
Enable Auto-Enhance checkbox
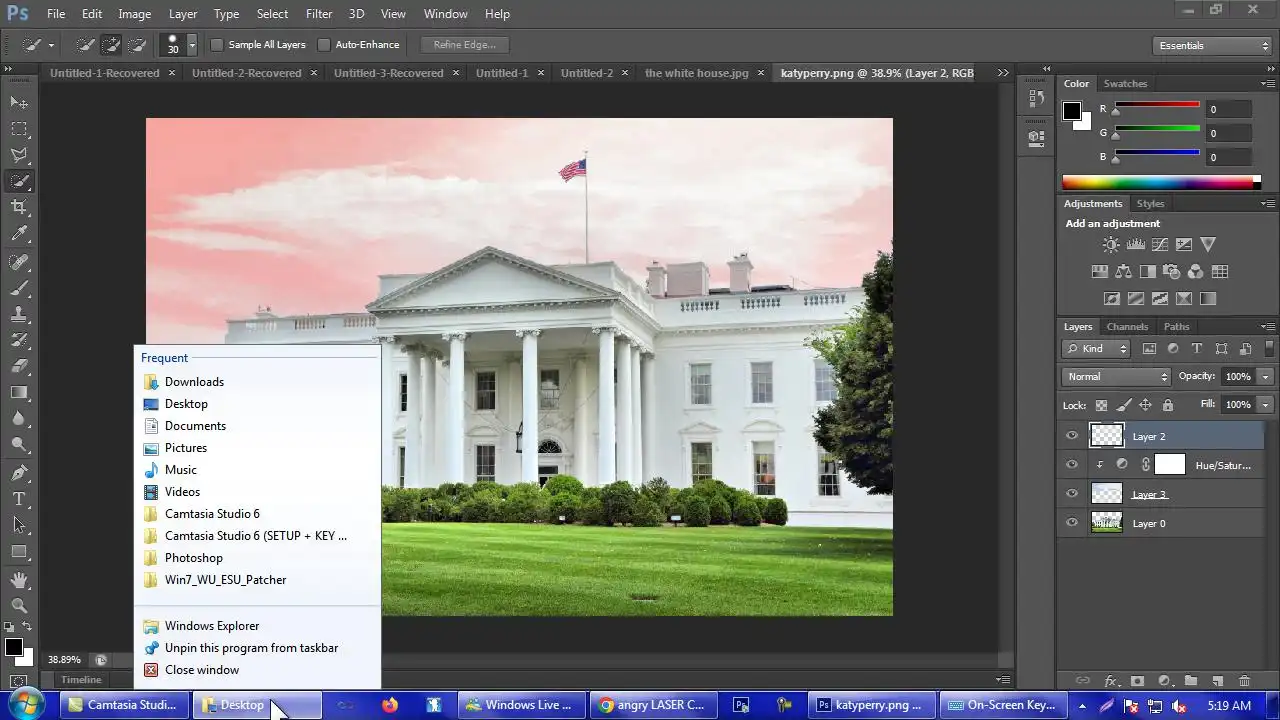tap(324, 45)
